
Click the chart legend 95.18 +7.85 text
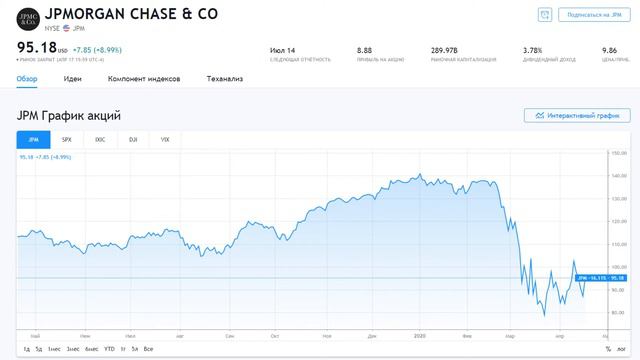pos(45,157)
